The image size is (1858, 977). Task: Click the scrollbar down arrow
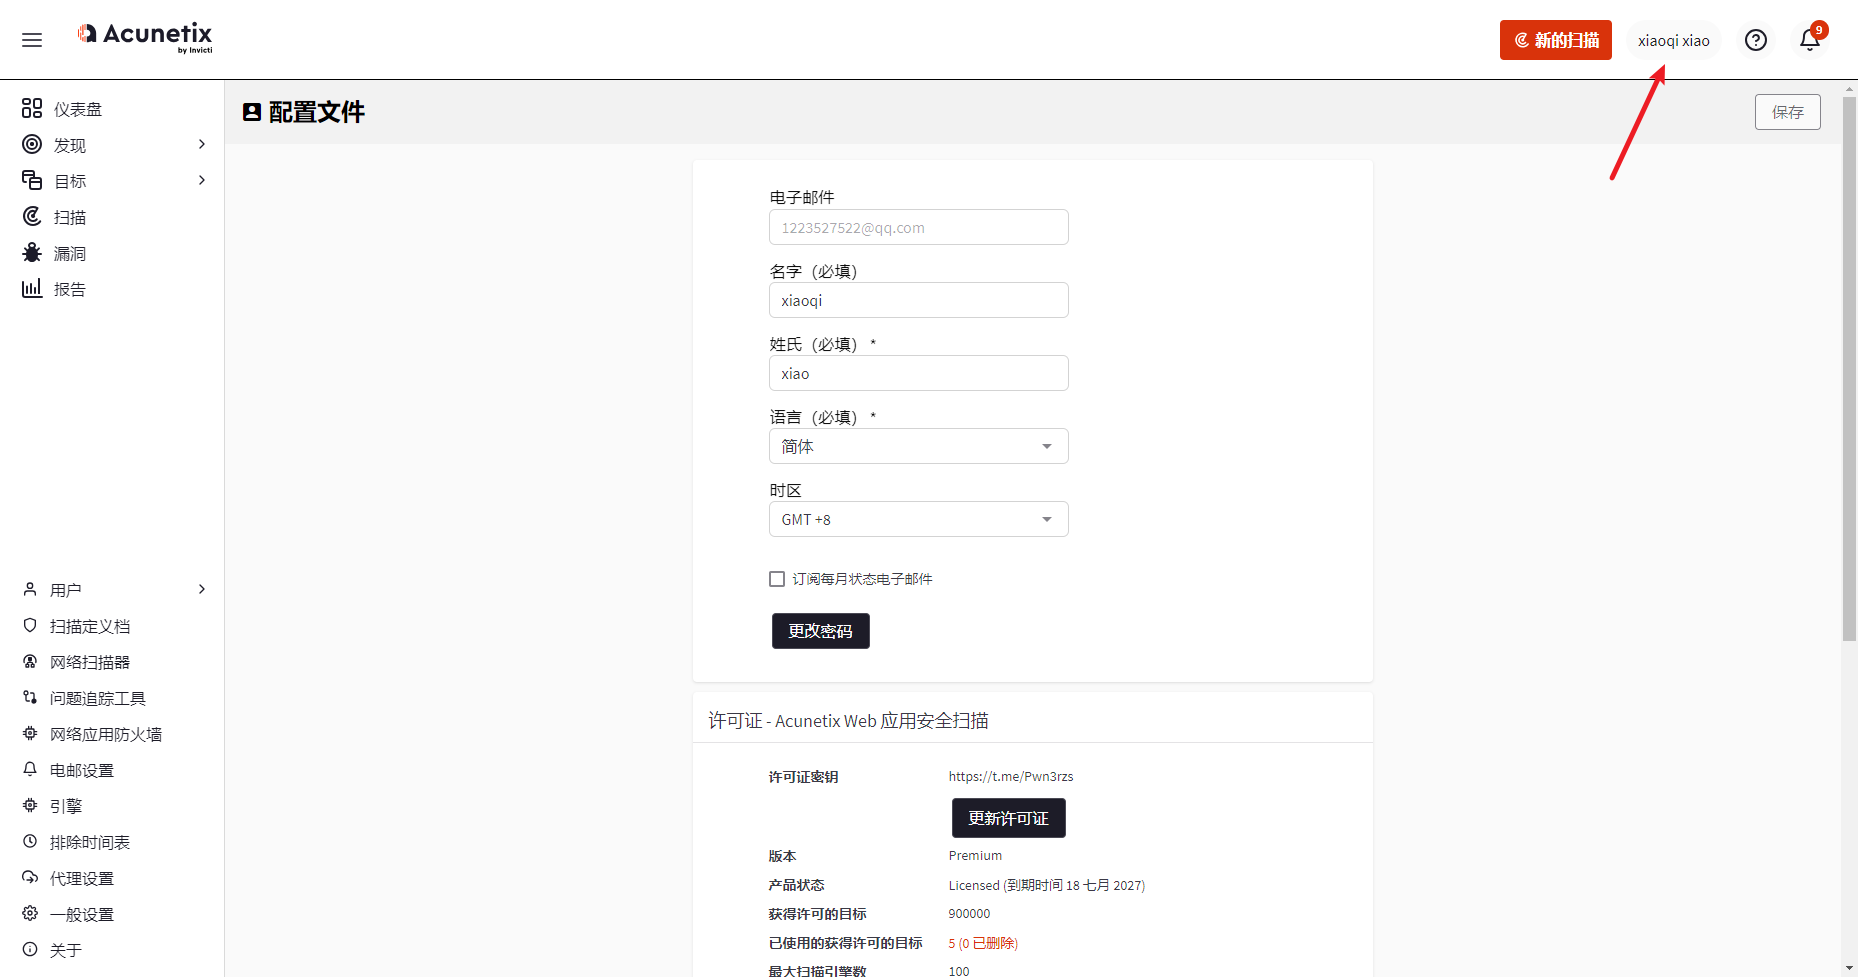(1850, 968)
